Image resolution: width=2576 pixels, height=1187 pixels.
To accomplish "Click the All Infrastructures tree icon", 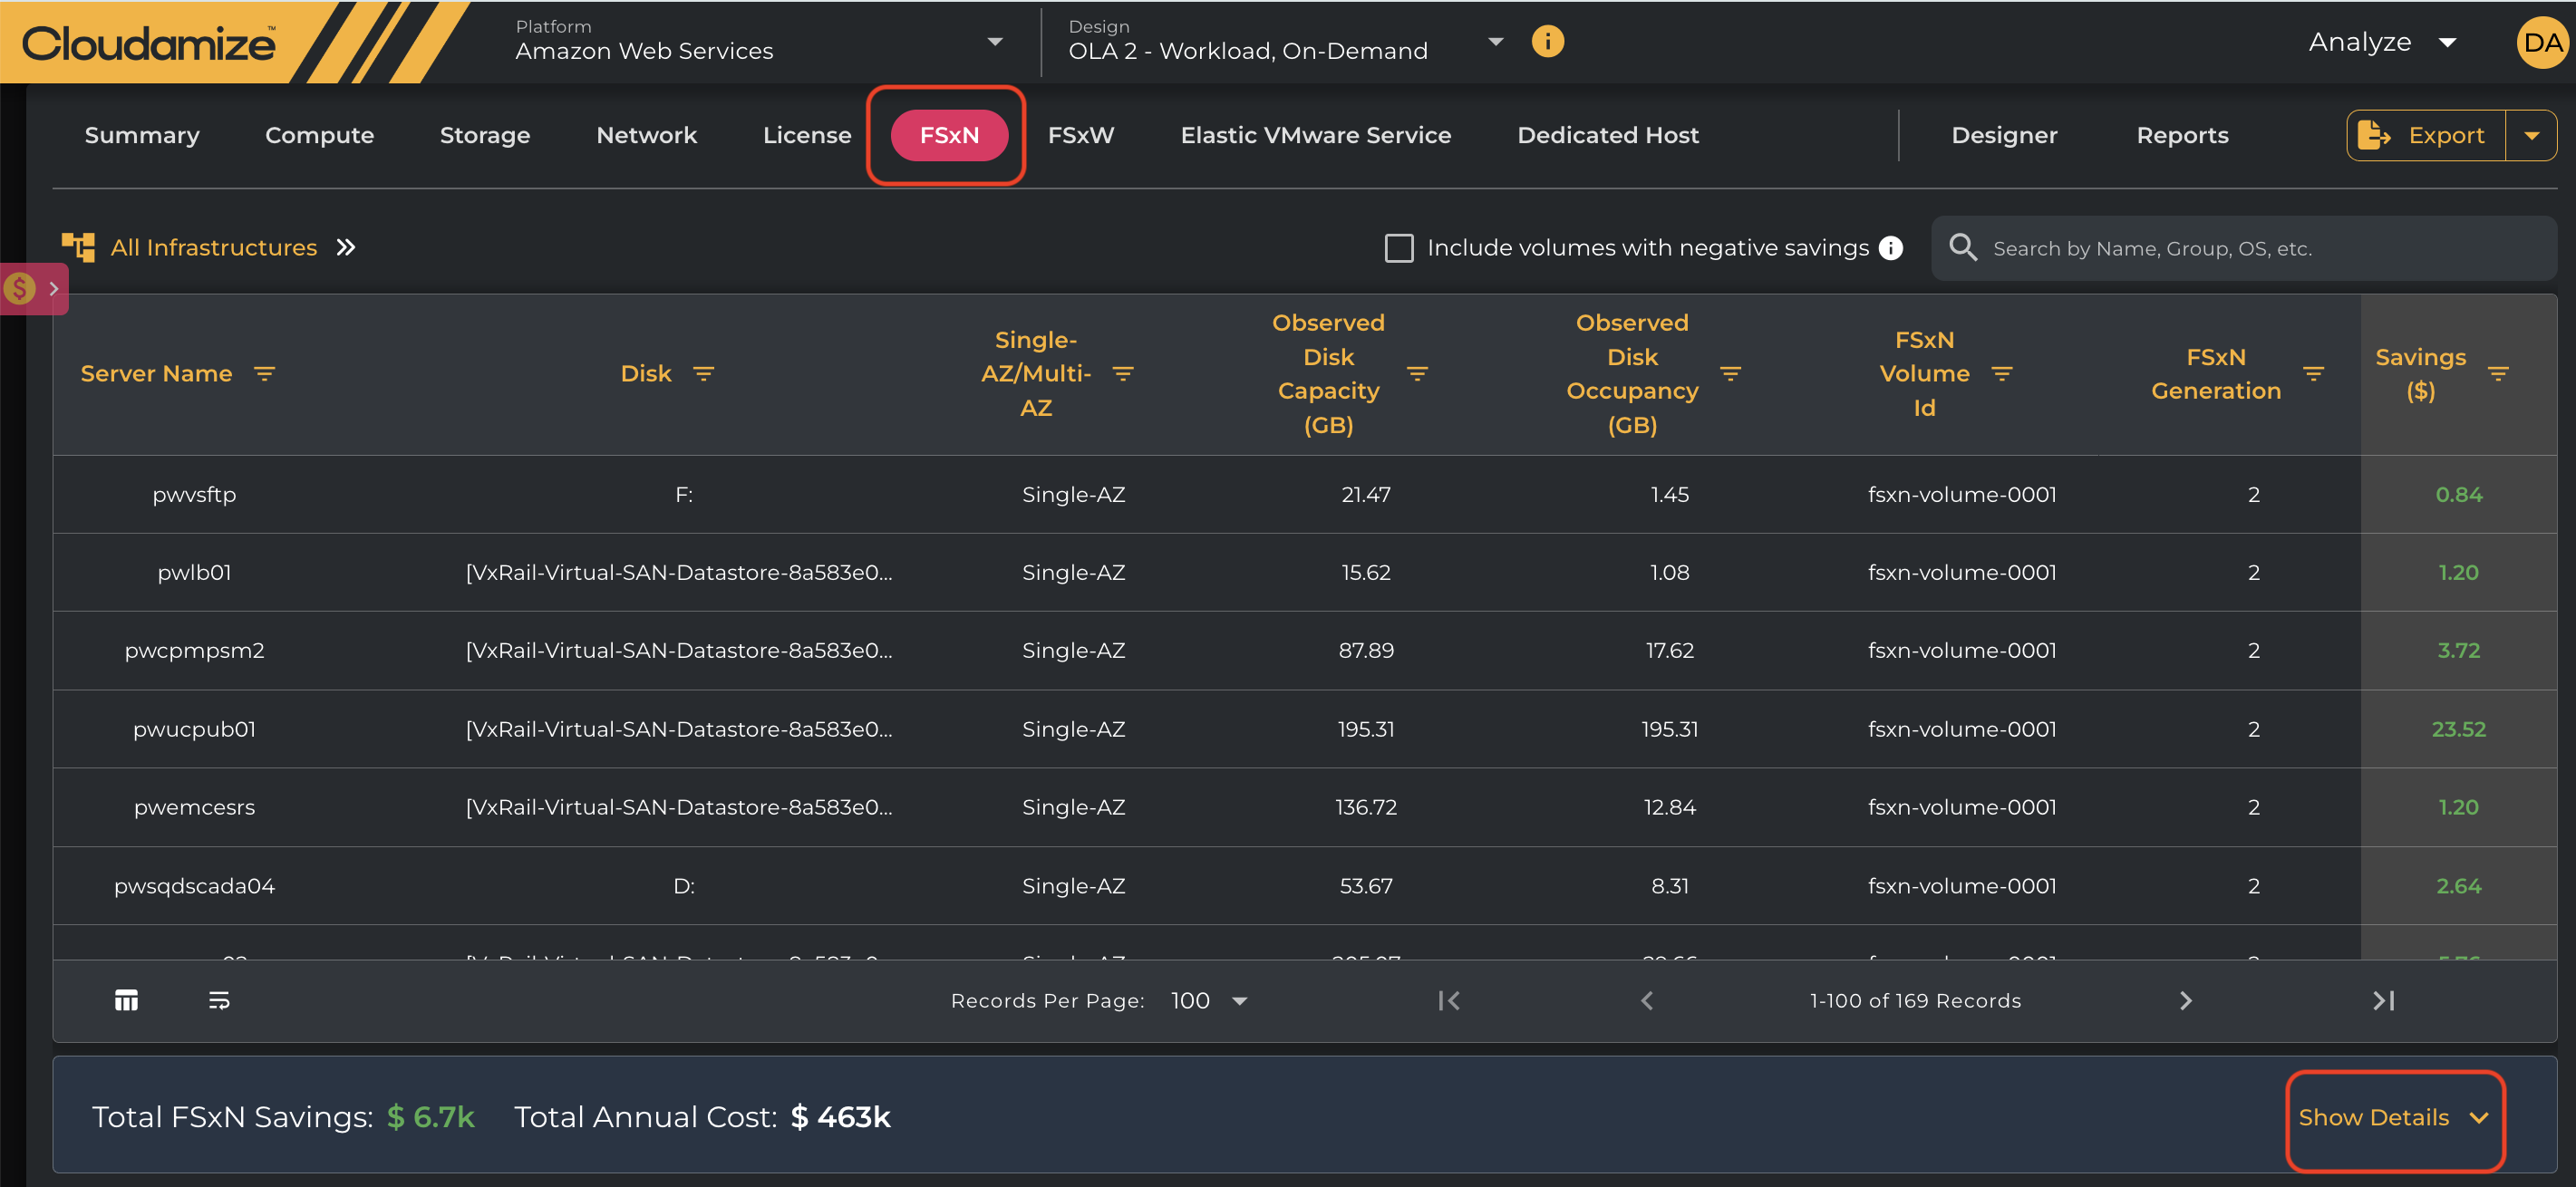I will click(78, 247).
